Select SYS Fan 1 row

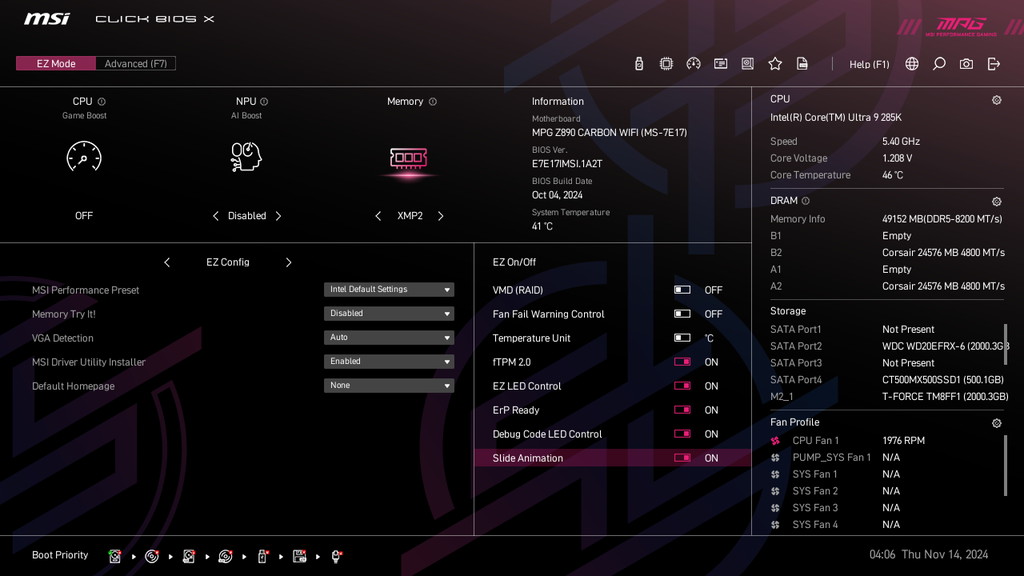pyautogui.click(x=887, y=474)
